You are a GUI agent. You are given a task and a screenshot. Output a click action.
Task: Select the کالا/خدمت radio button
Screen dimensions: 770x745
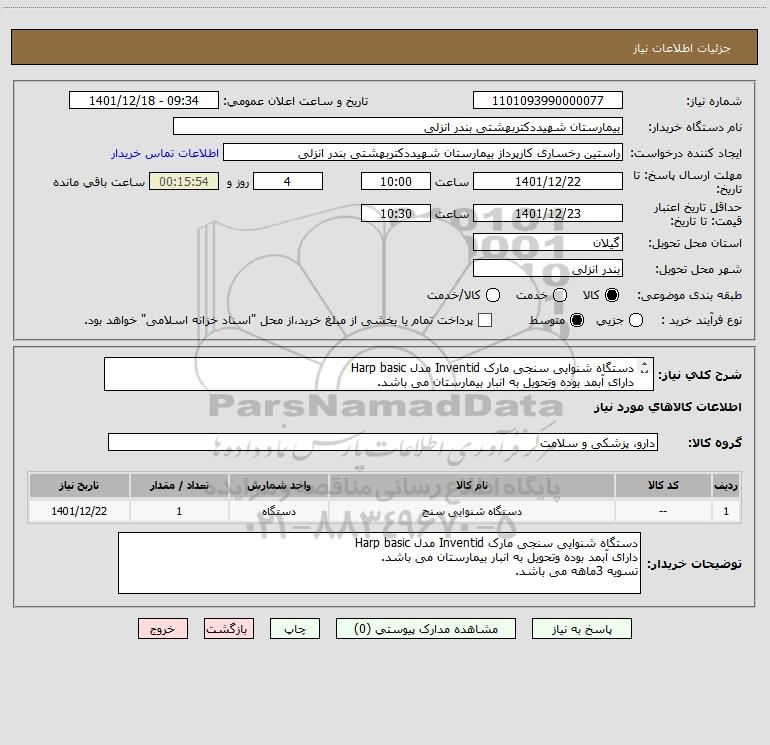tap(493, 295)
